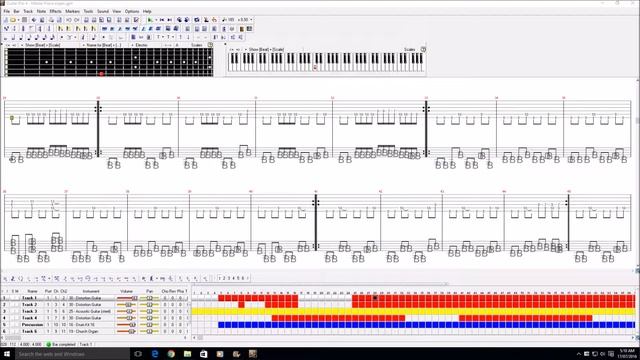This screenshot has width=640, height=360.
Task: Open Task View on the taskbar
Action: pos(138,354)
